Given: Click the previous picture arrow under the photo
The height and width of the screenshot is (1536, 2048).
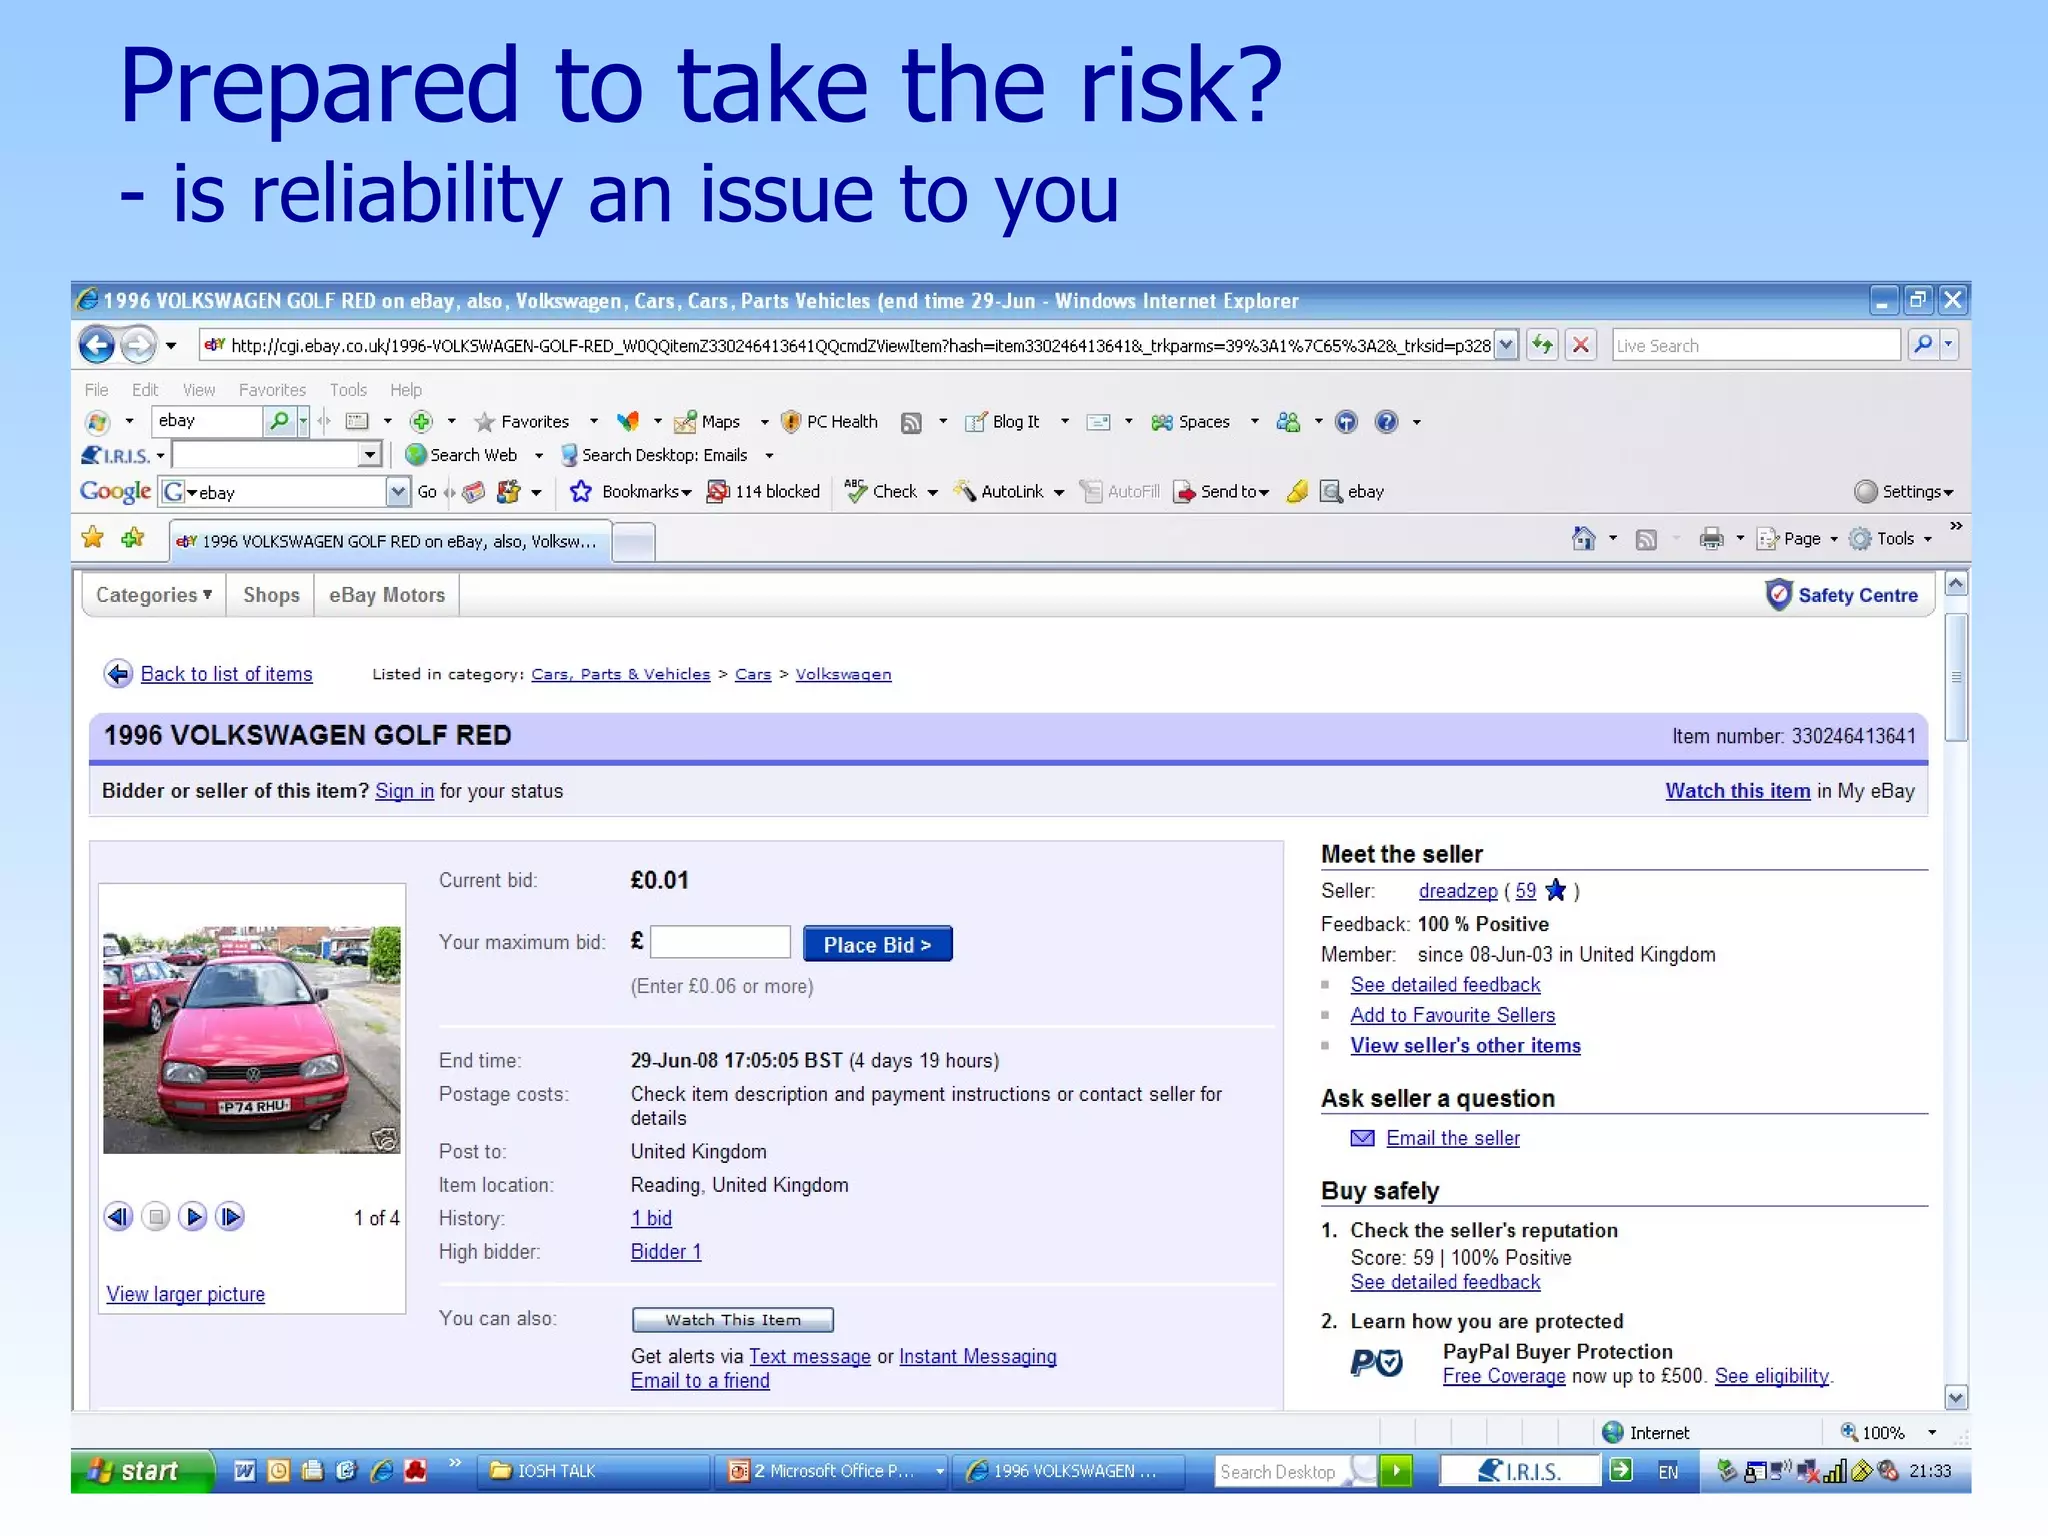Looking at the screenshot, I should click(119, 1217).
